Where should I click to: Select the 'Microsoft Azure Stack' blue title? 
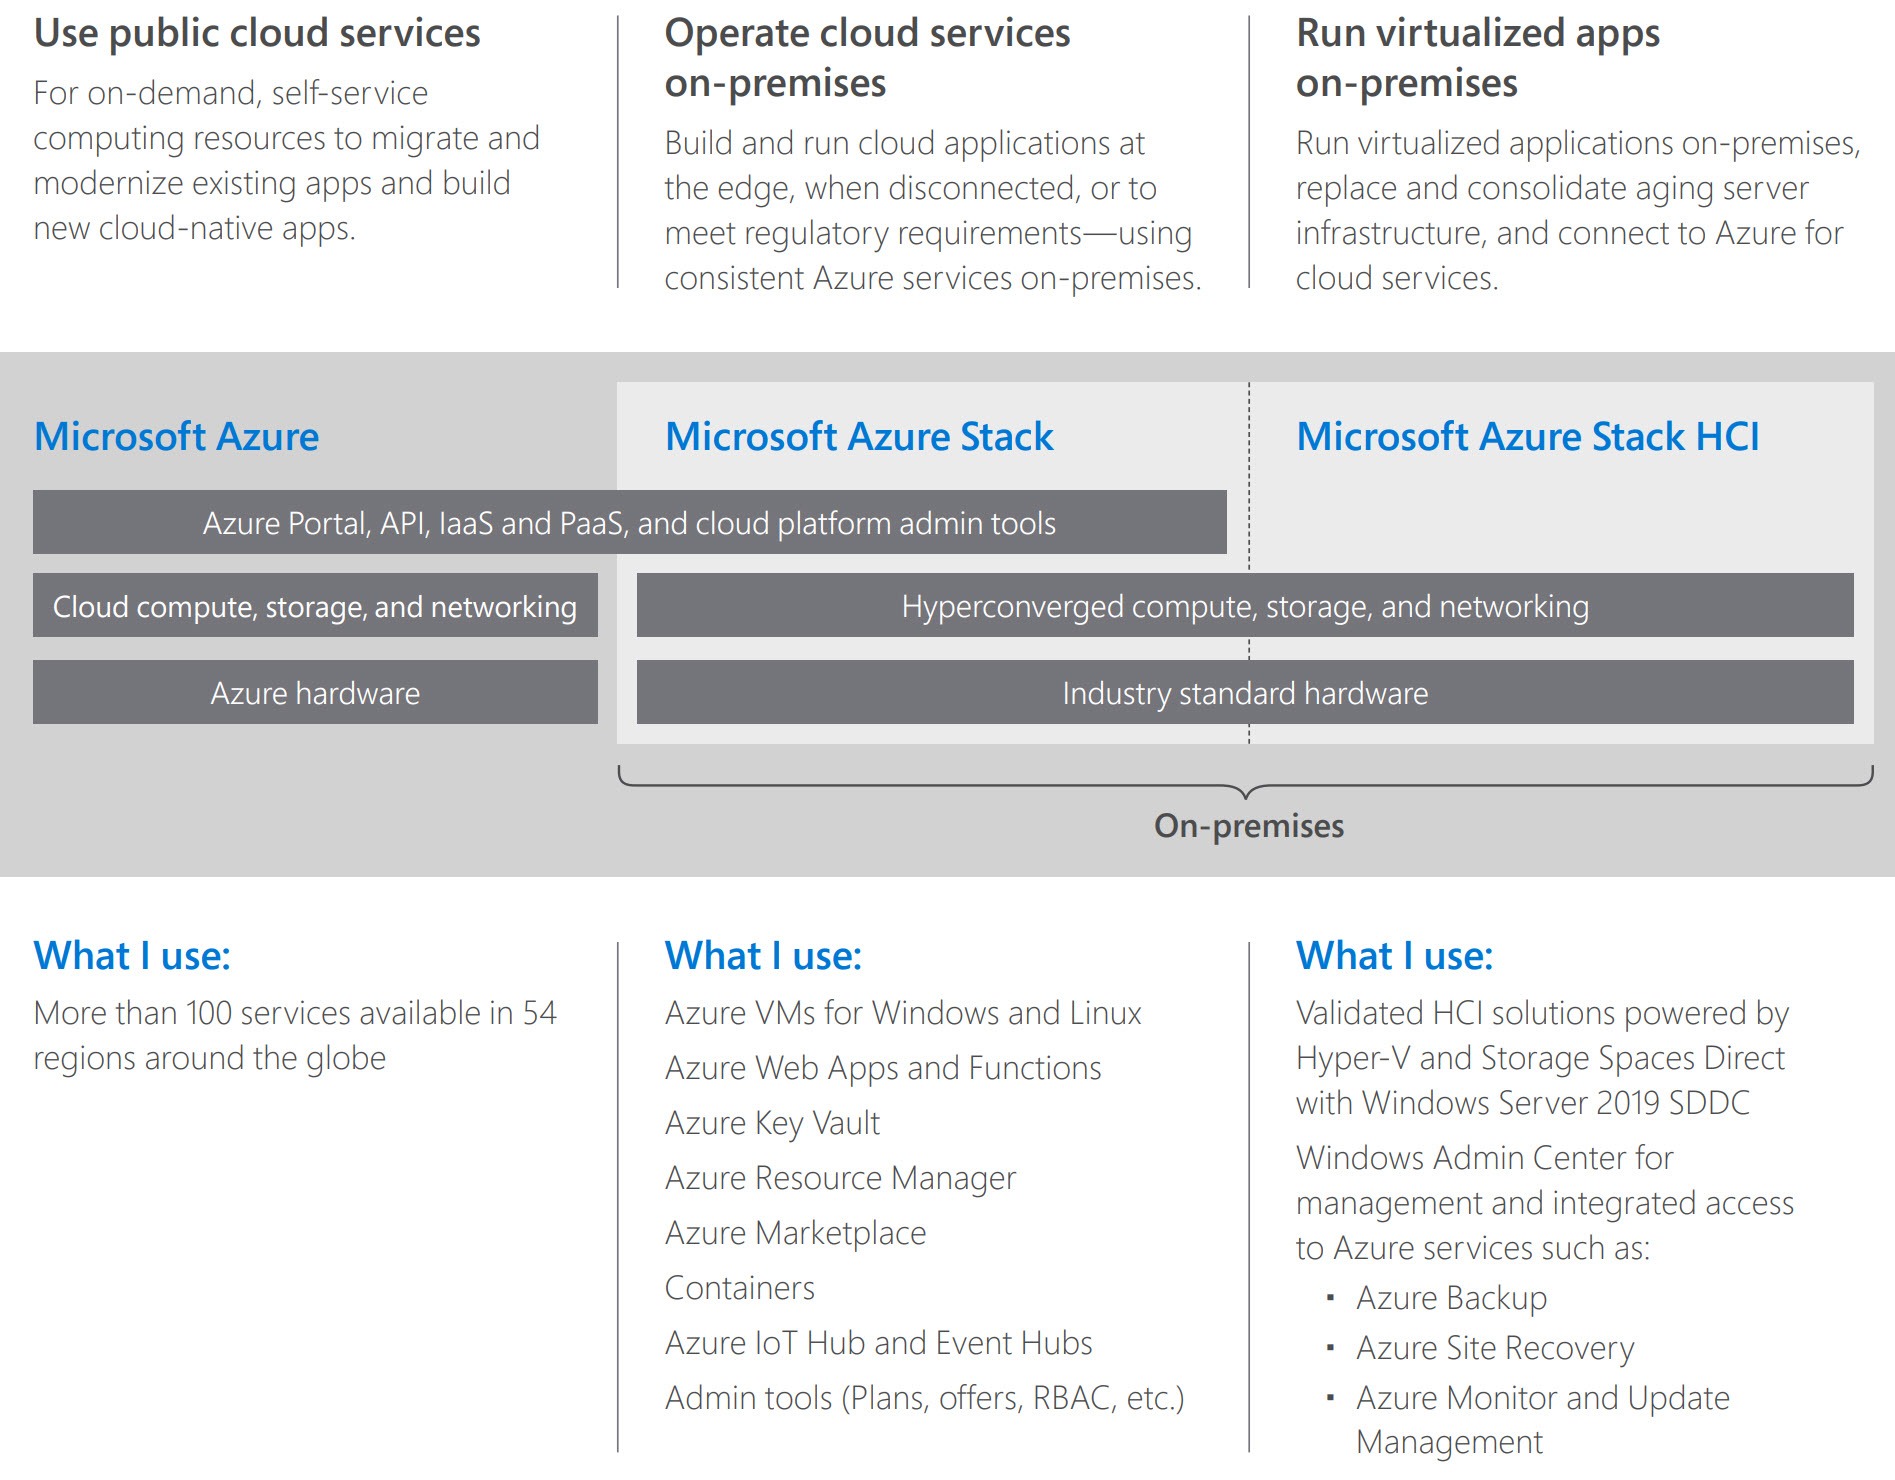[x=859, y=437]
